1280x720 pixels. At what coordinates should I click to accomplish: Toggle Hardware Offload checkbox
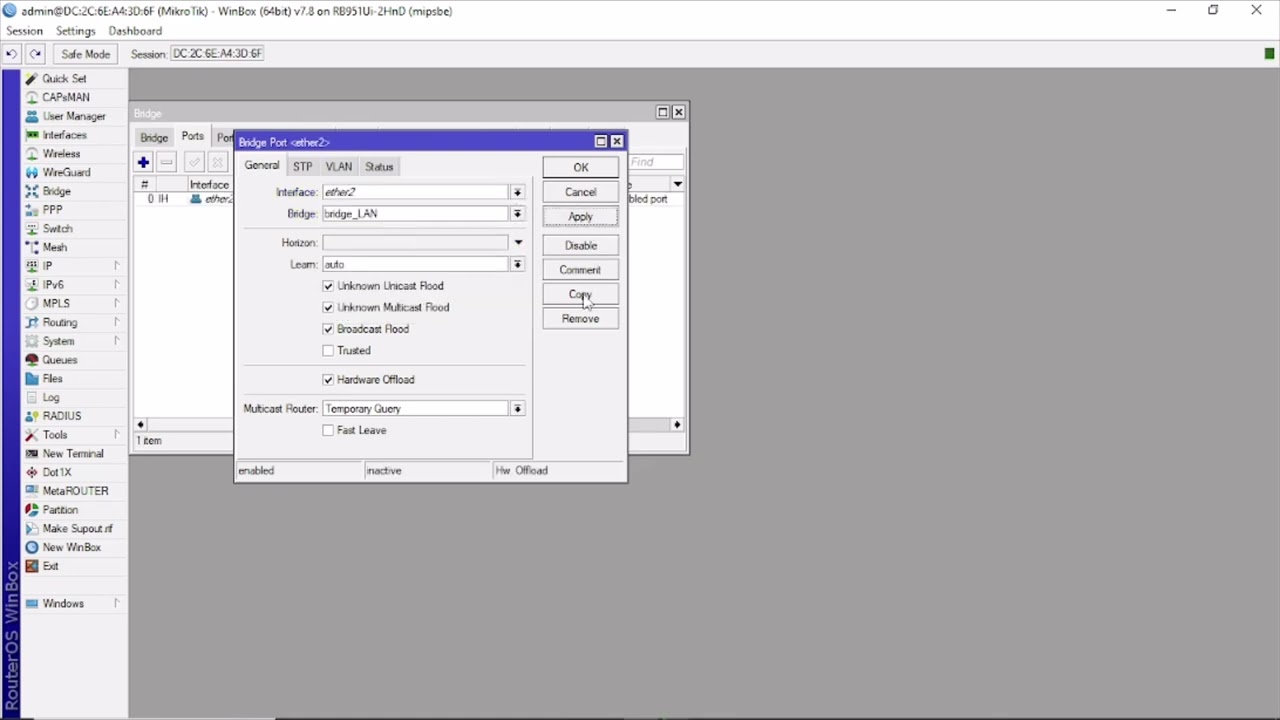(328, 380)
